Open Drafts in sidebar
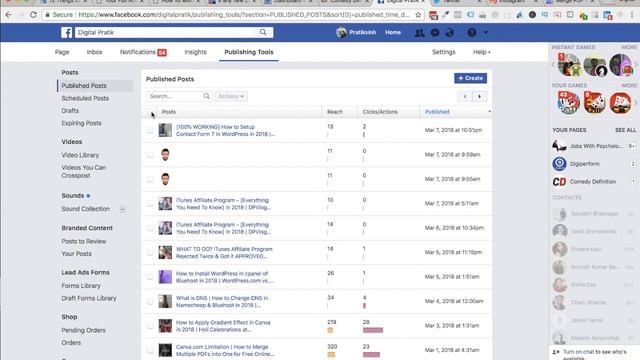640x360 pixels. coord(70,111)
